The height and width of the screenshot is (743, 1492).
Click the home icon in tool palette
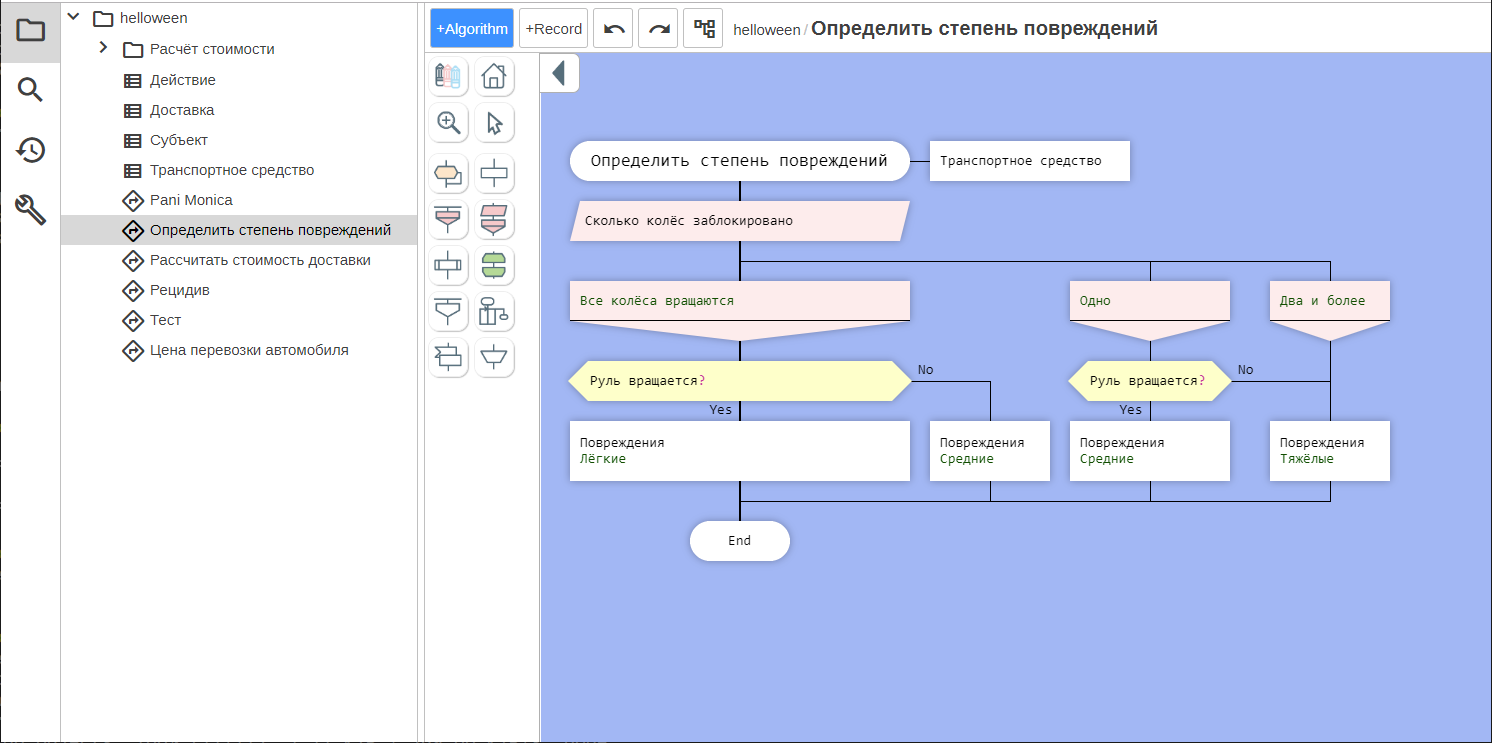[494, 76]
